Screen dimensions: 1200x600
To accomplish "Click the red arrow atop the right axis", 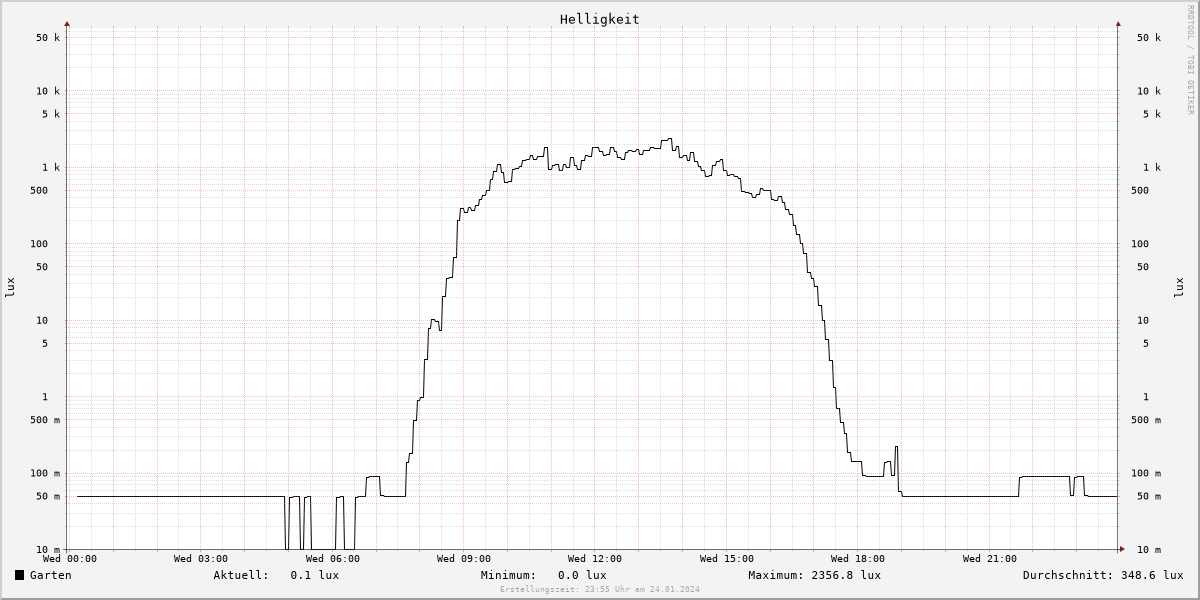I will [1118, 23].
